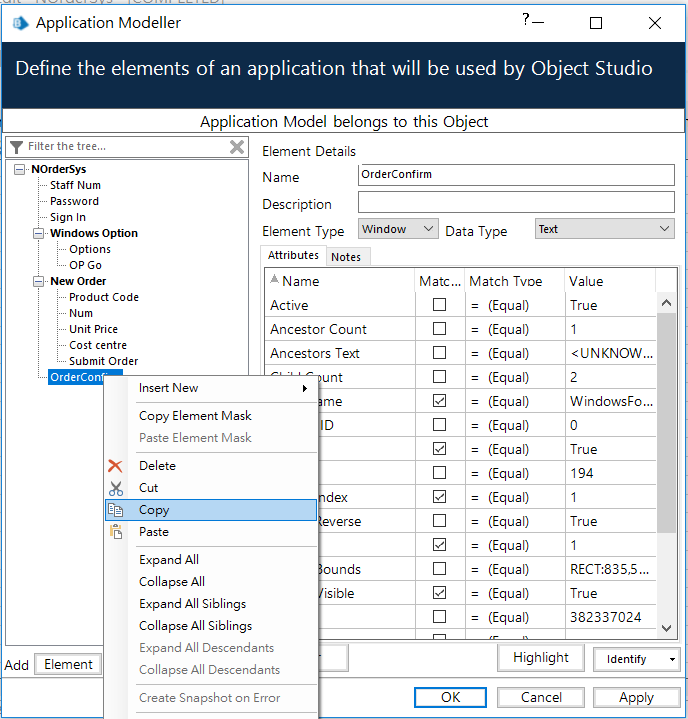Screen dimensions: 688x719
Task: Click the help question mark icon
Action: 526,19
